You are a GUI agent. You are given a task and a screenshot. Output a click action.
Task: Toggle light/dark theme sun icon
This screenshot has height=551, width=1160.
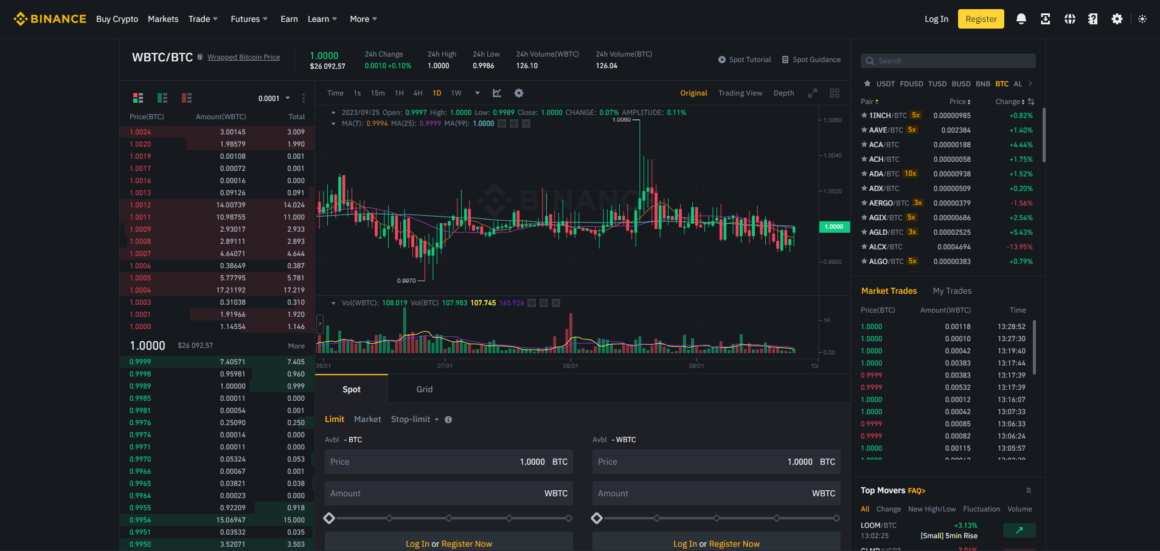pos(1142,19)
